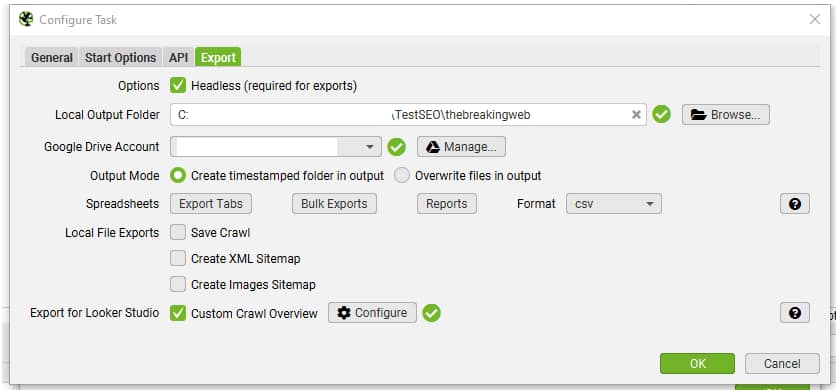Select Create timestamped folder in output
The width and height of the screenshot is (836, 390).
178,176
